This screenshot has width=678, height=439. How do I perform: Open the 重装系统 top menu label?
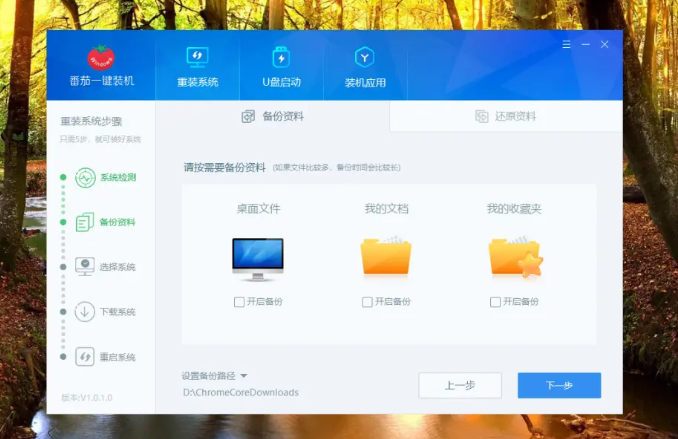[198, 82]
